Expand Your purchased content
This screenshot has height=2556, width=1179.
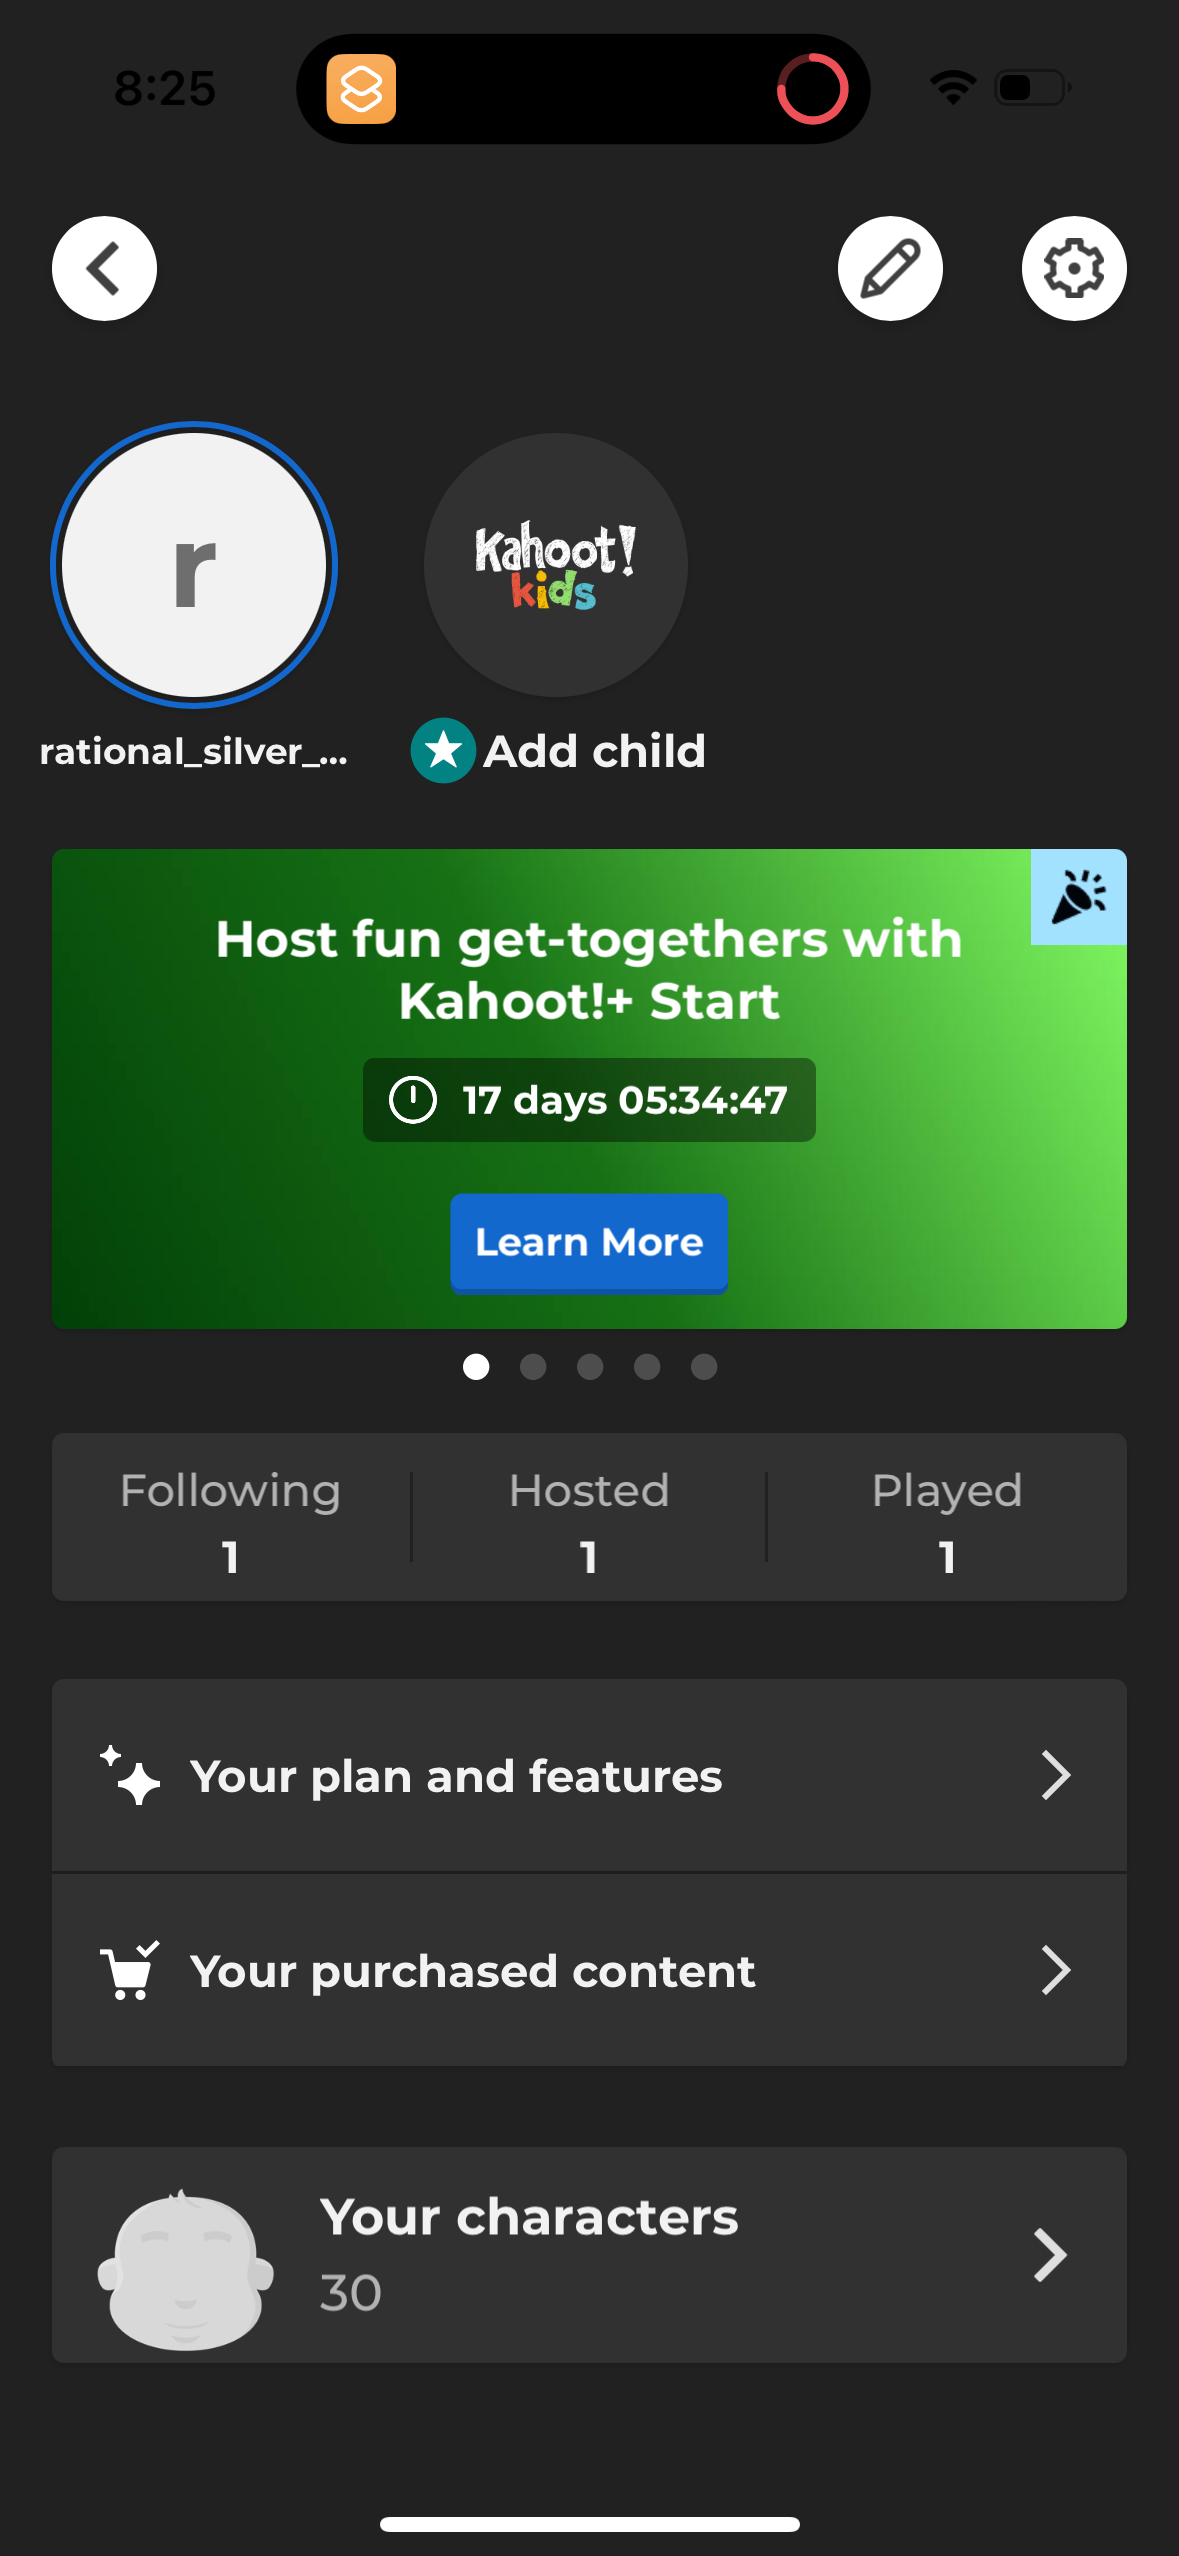point(589,1969)
